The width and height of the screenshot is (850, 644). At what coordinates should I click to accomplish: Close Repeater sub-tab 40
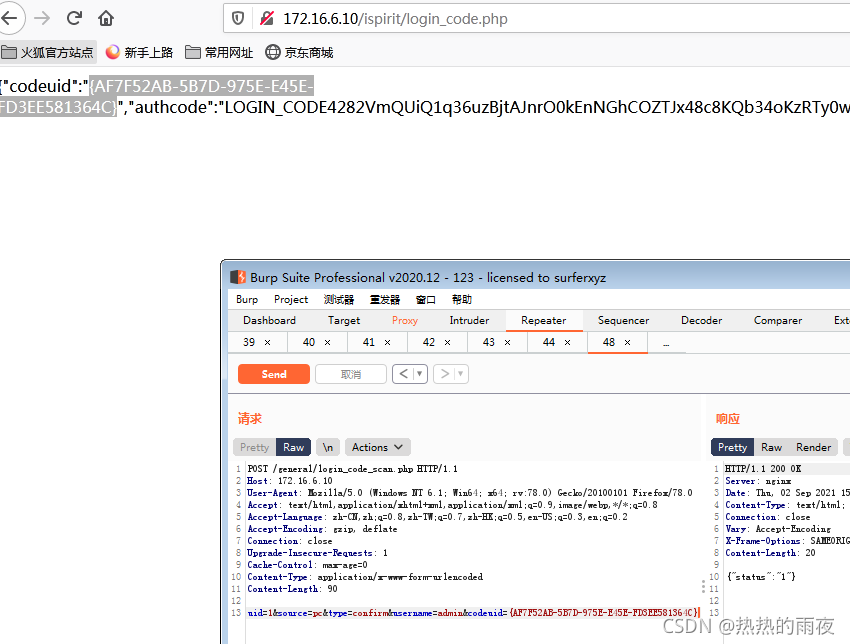click(x=327, y=343)
